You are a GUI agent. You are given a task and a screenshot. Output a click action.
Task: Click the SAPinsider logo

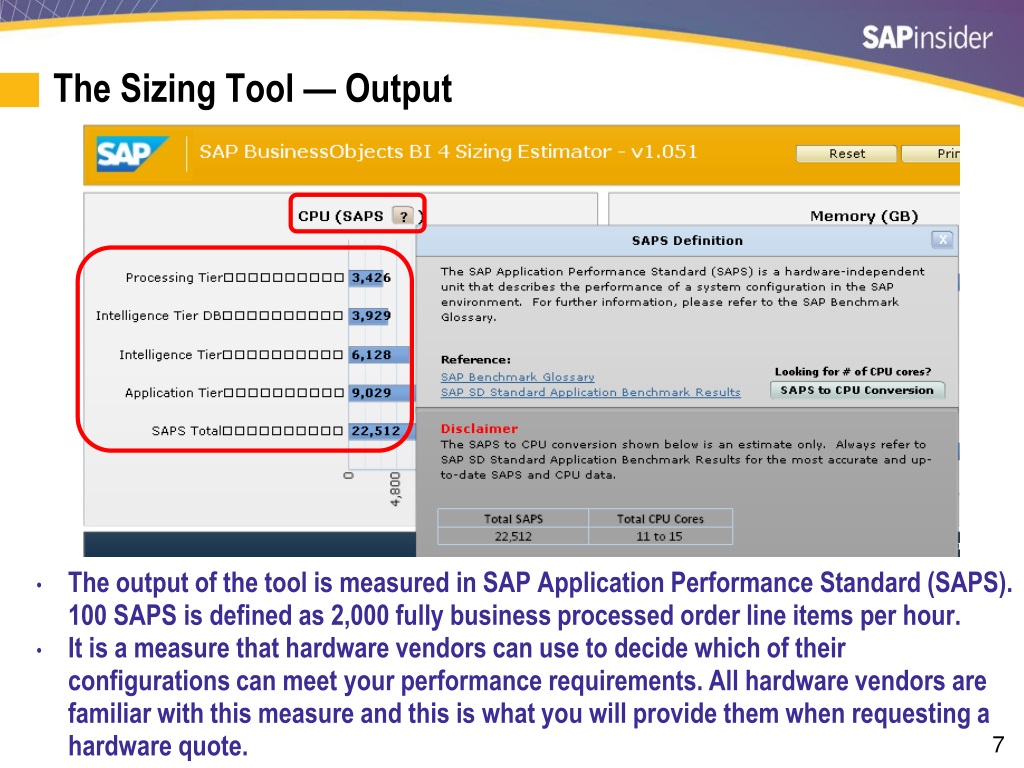coord(927,37)
